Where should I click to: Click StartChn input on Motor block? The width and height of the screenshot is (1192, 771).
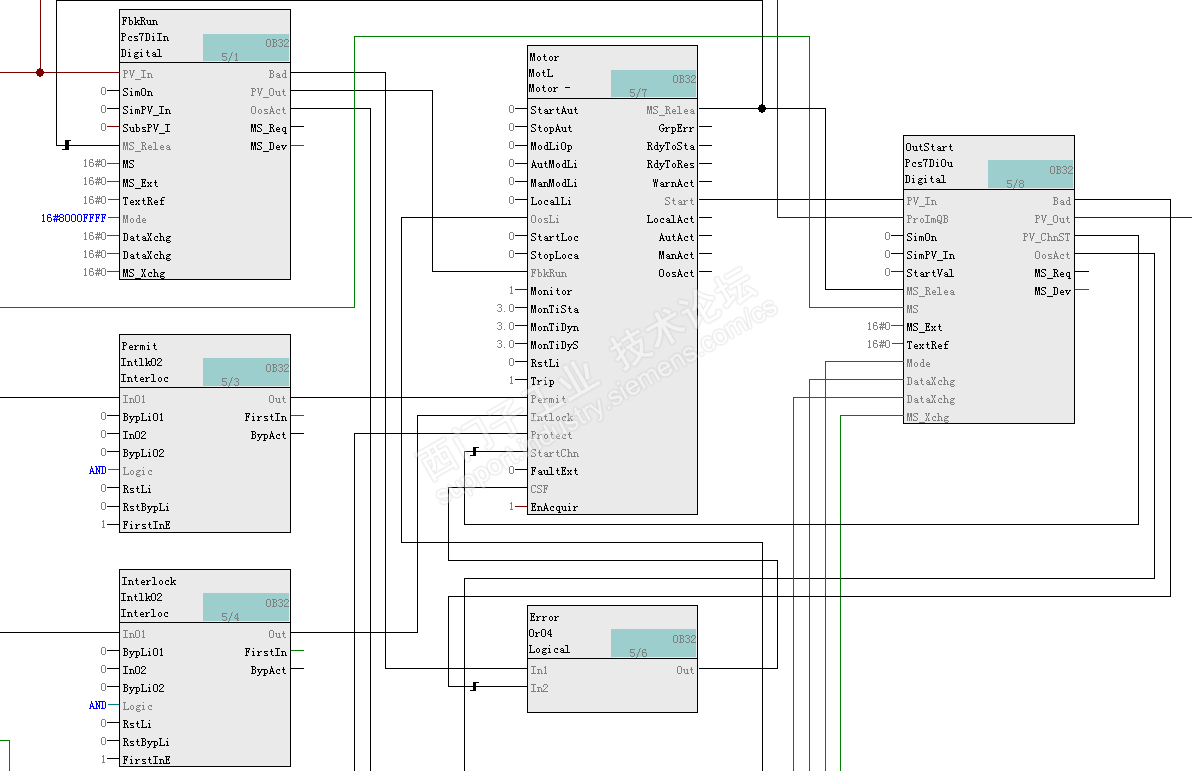[554, 453]
